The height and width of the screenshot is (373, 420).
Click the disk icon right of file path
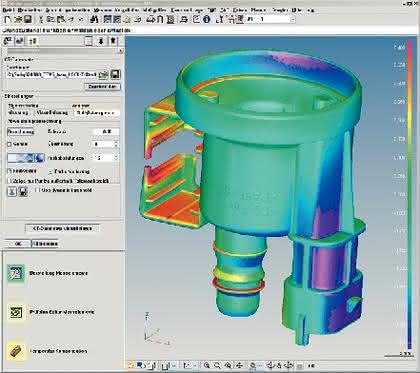pos(115,74)
